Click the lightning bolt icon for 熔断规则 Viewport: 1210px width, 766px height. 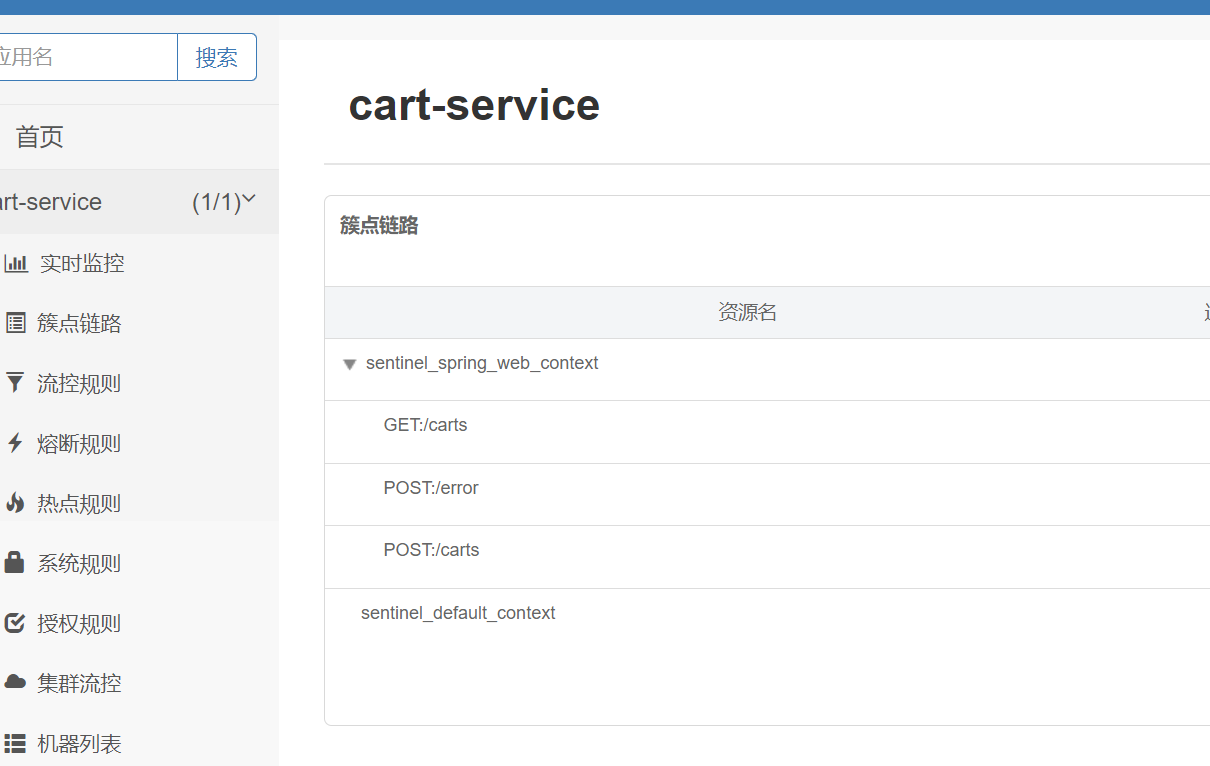tap(15, 443)
